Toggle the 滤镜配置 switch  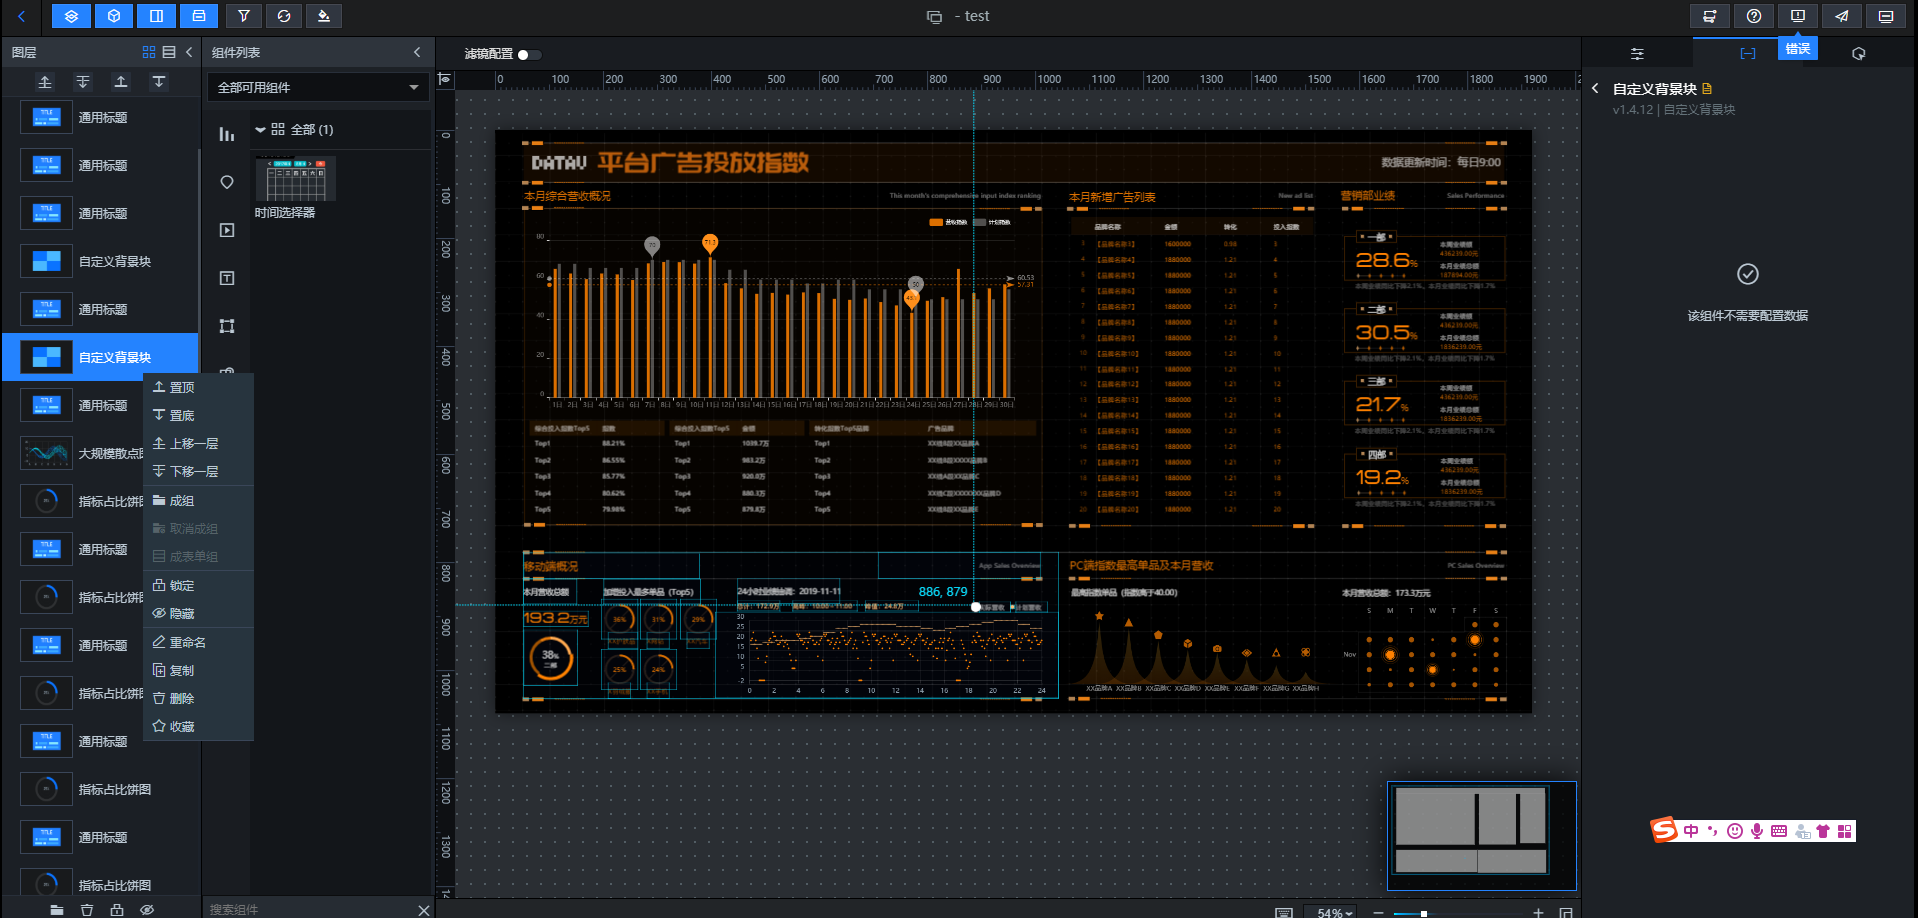click(x=529, y=55)
